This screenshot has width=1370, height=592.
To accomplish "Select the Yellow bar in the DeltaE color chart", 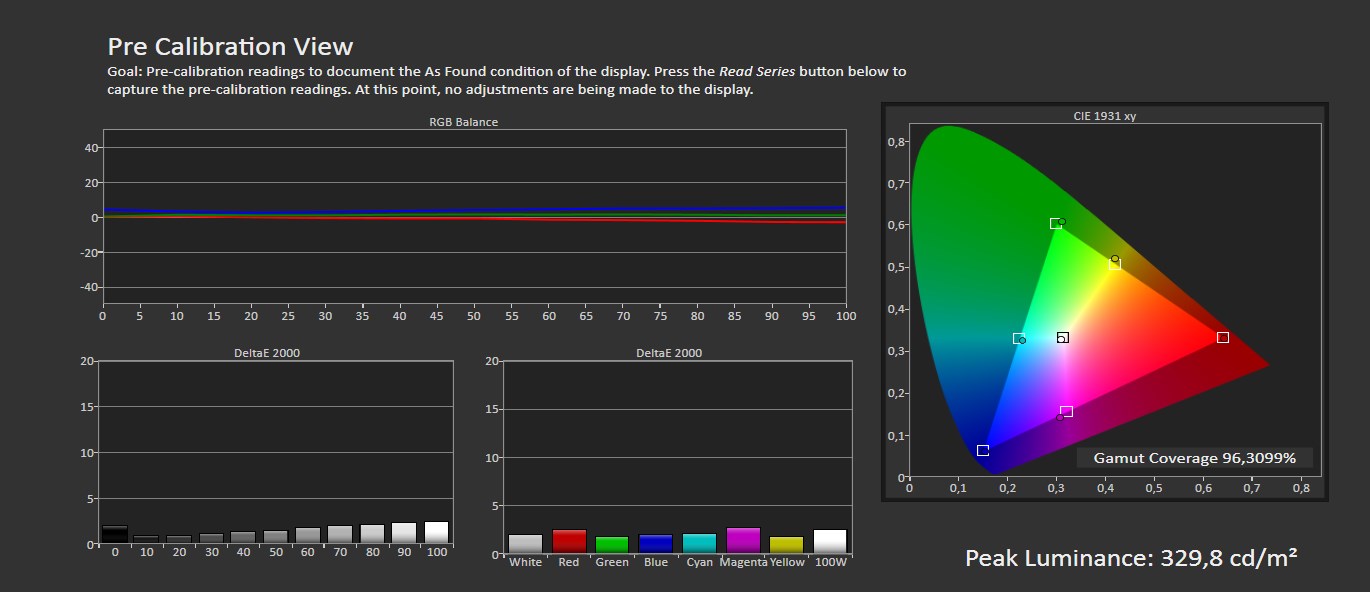I will pos(786,545).
